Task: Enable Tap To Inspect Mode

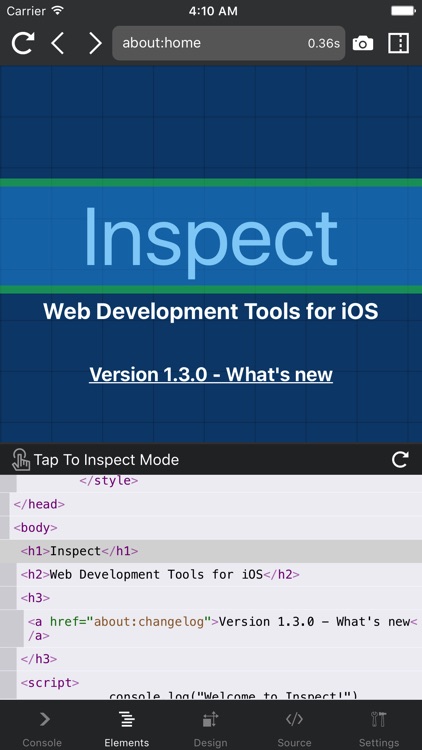Action: [x=95, y=460]
